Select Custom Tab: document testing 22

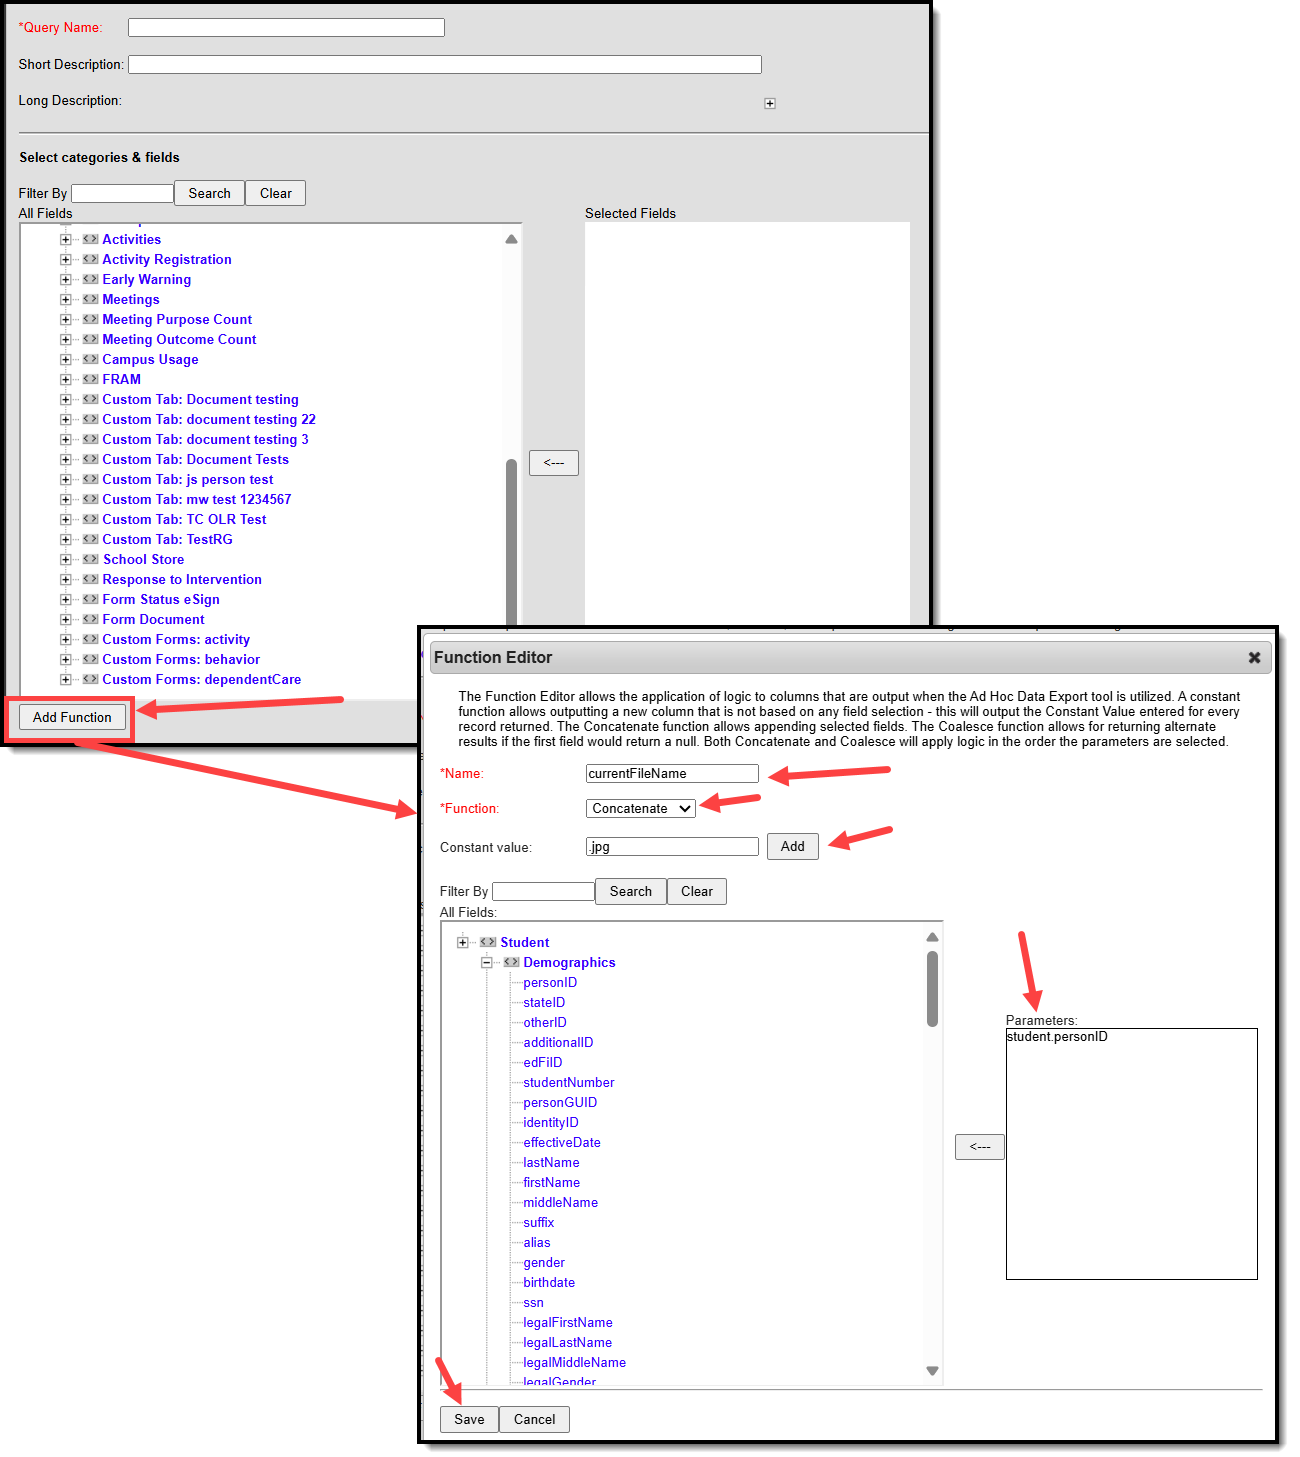[209, 419]
